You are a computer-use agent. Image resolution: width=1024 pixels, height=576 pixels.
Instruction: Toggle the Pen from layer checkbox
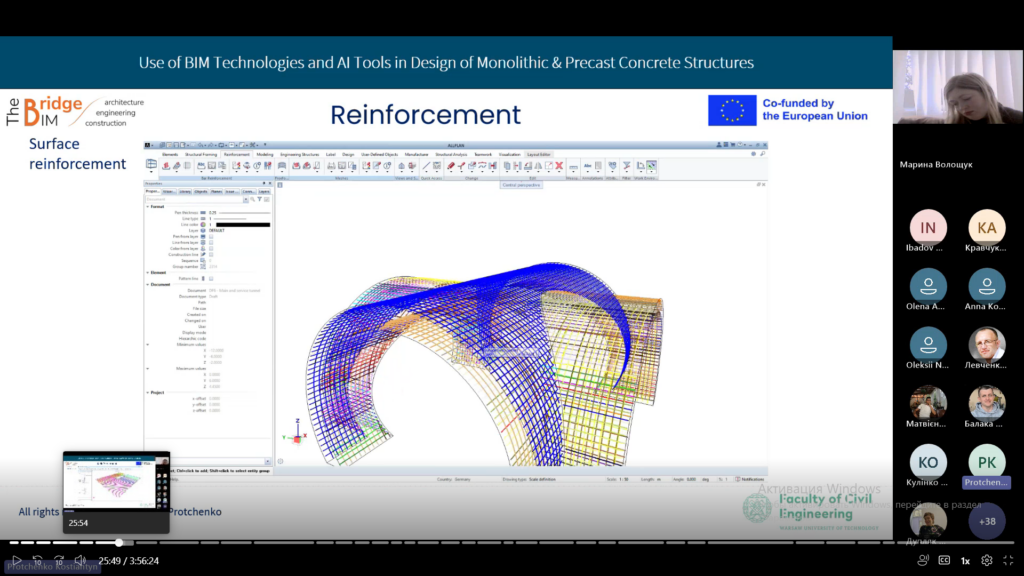tap(212, 236)
